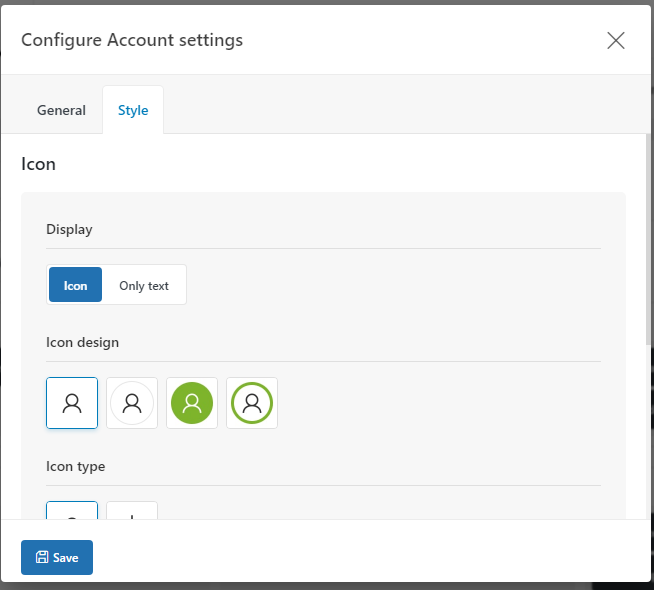Click the empty grey tab bar area
Screen dimensions: 654x590
pyautogui.click(x=405, y=104)
